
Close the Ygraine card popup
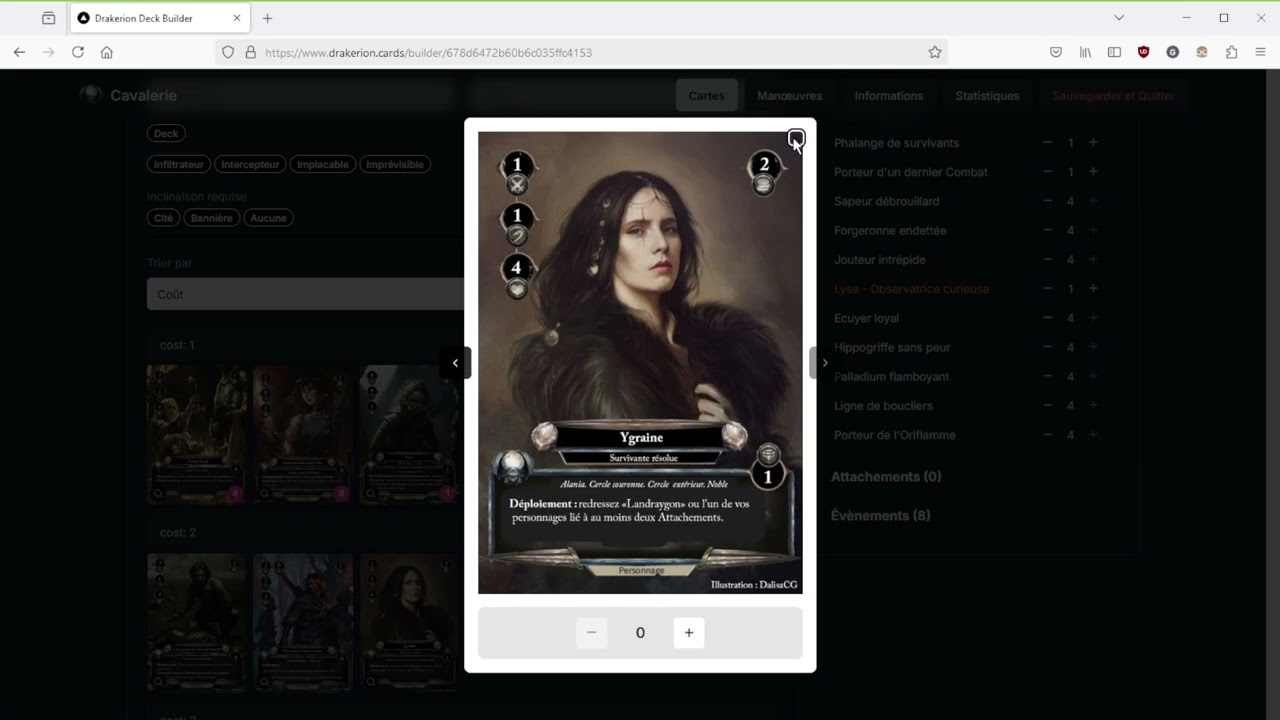coord(795,138)
